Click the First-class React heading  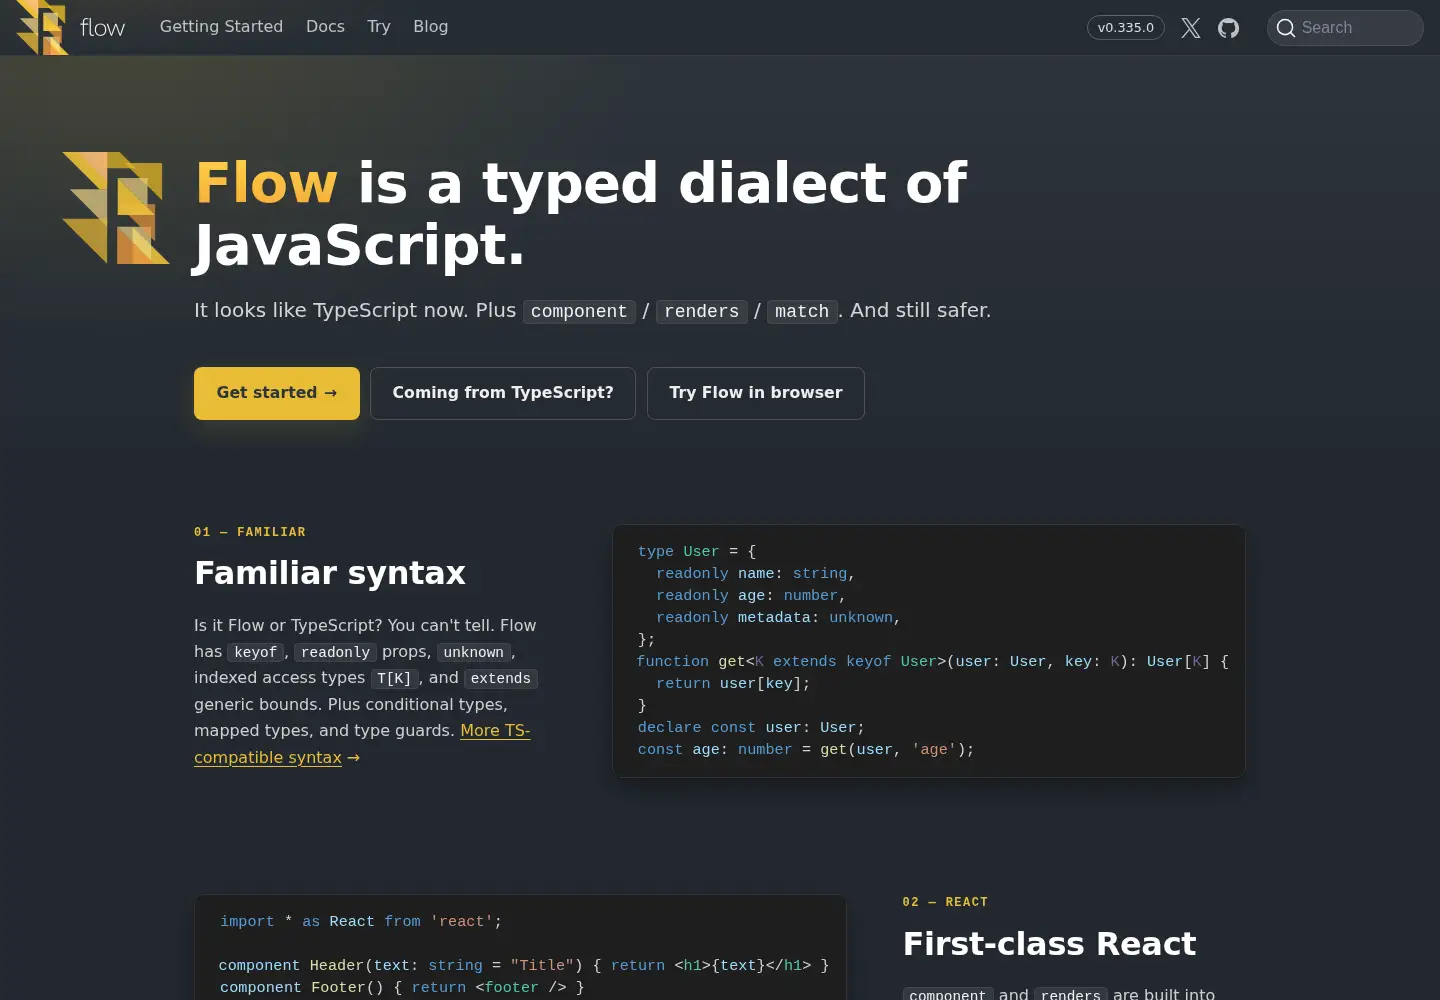[1049, 944]
